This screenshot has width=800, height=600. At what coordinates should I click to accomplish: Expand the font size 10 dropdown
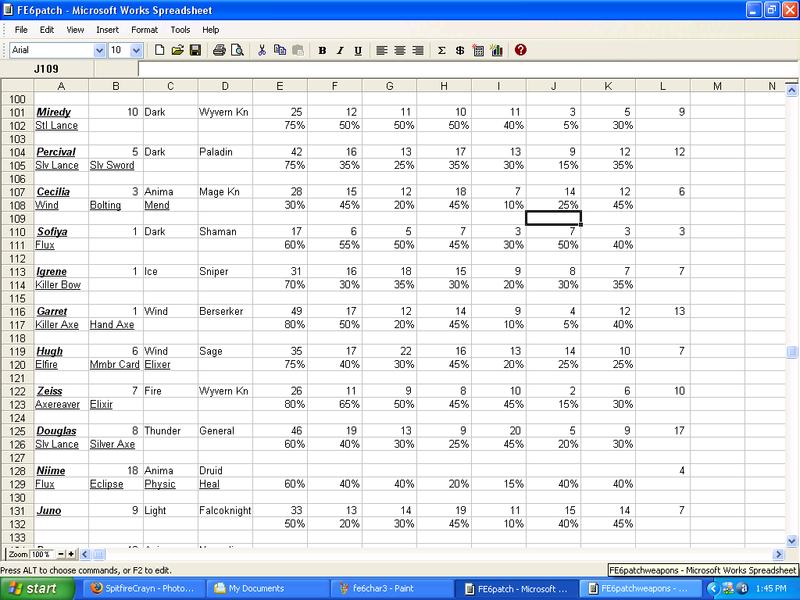[137, 50]
